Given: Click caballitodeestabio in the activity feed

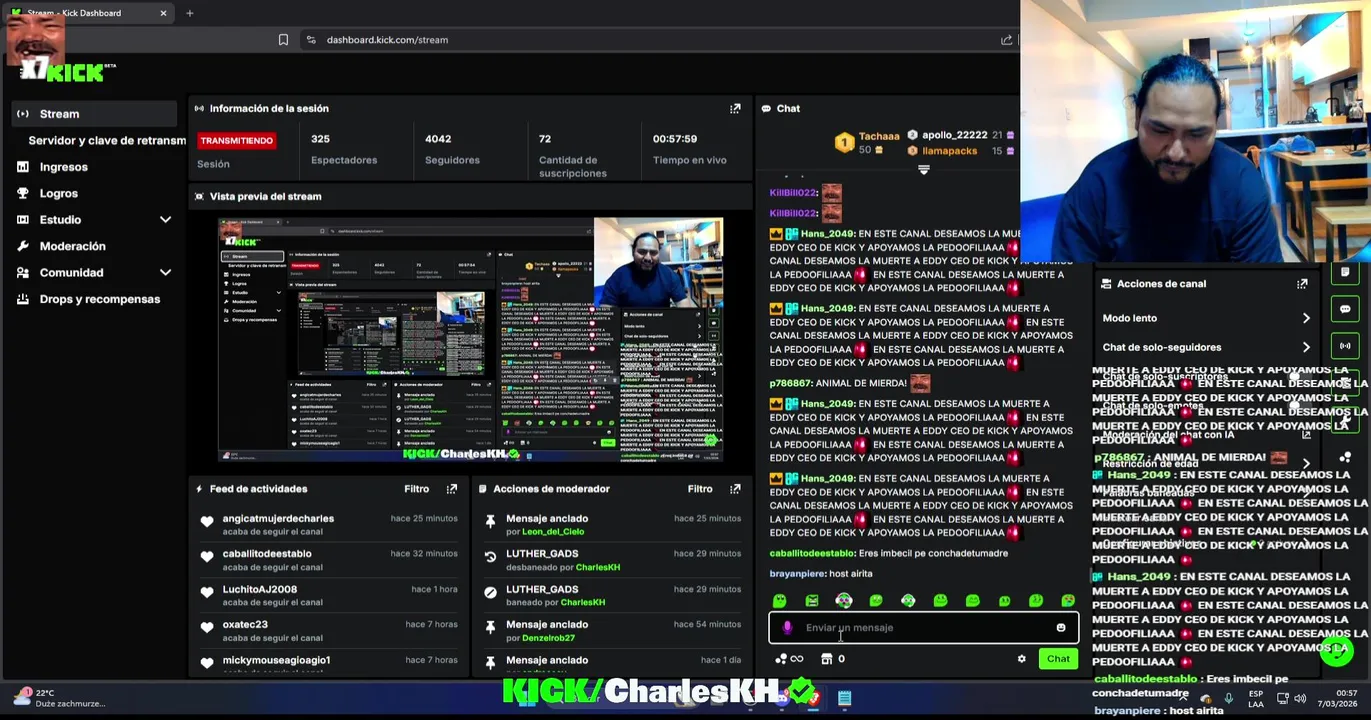Looking at the screenshot, I should [x=267, y=554].
